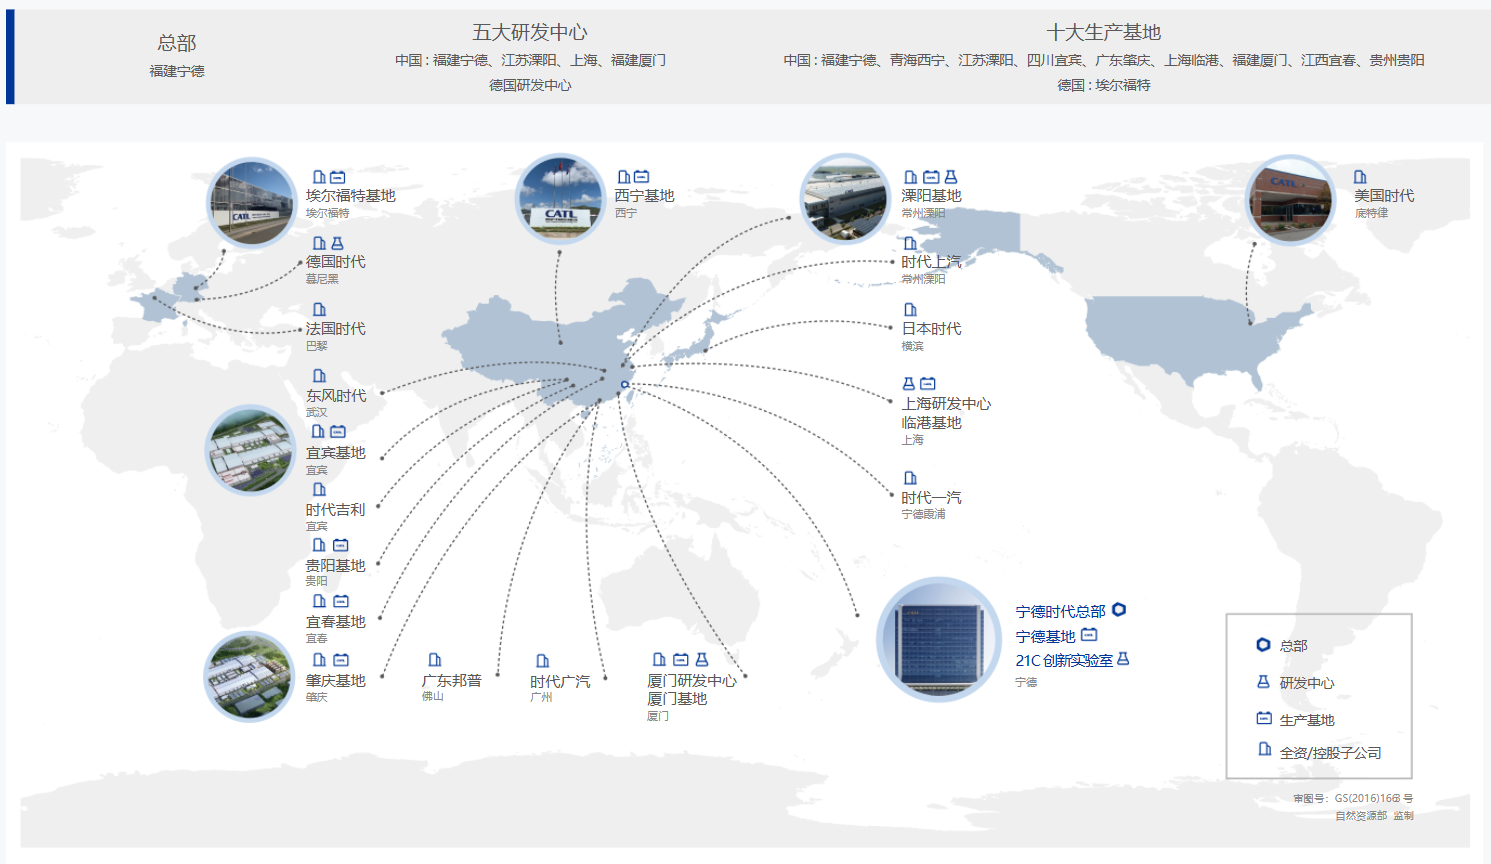Click the building icon above 日本时代
1491x864 pixels.
[x=910, y=310]
